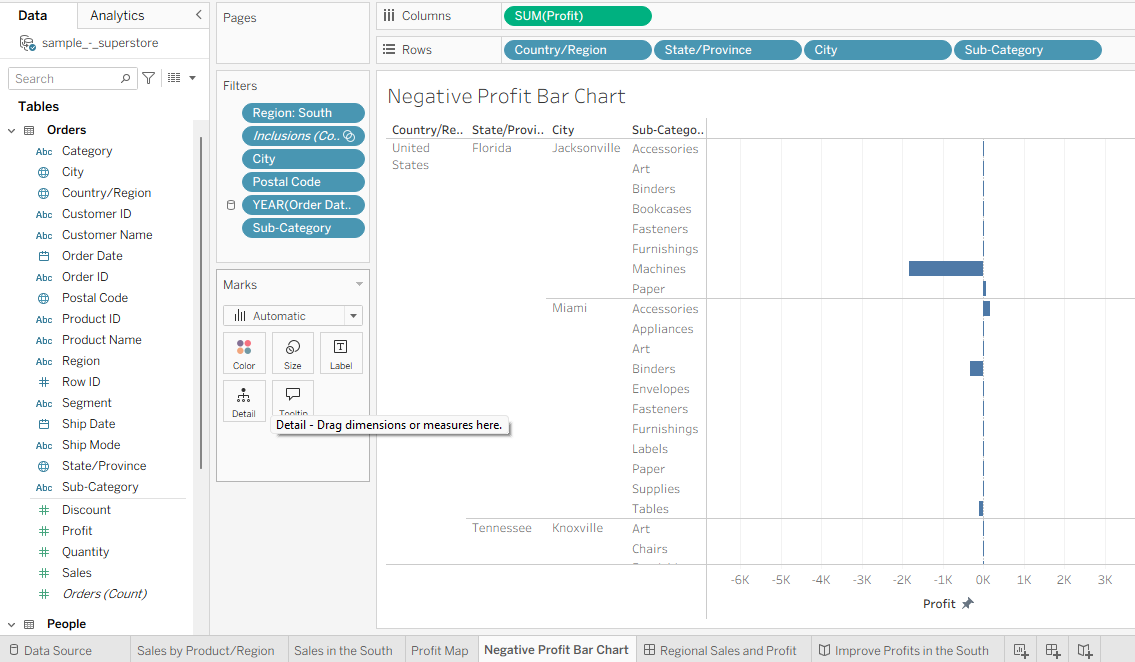
Task: Click the globe icon beside City field
Action: [44, 172]
